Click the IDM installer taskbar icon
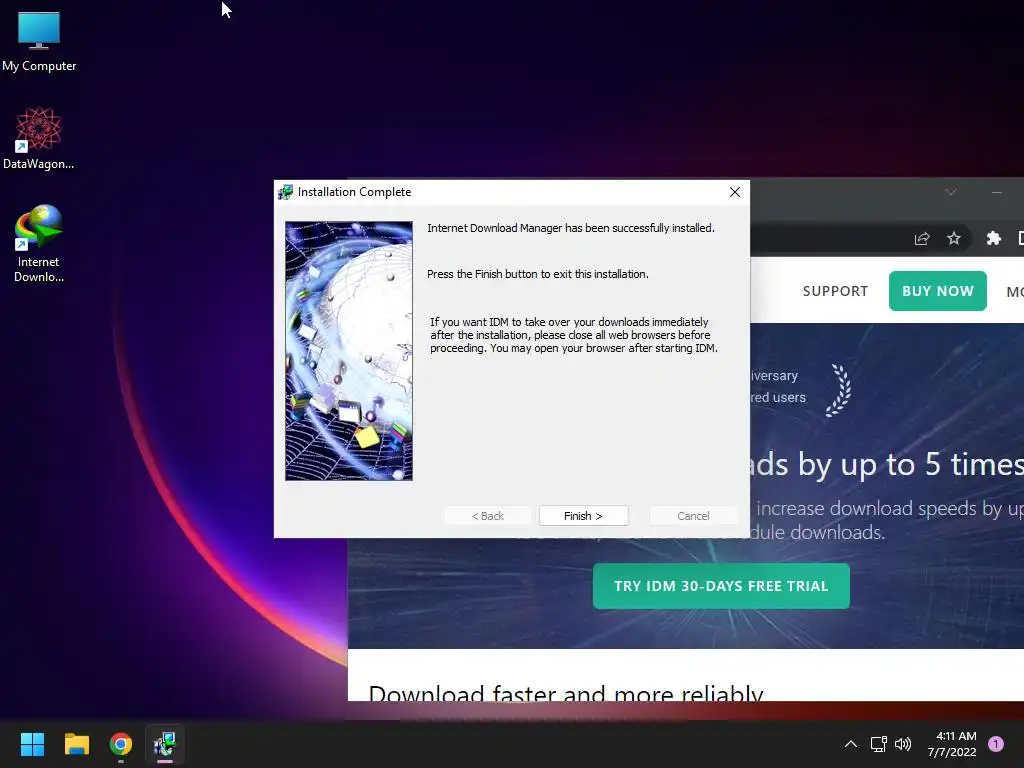The image size is (1024, 768). (165, 744)
